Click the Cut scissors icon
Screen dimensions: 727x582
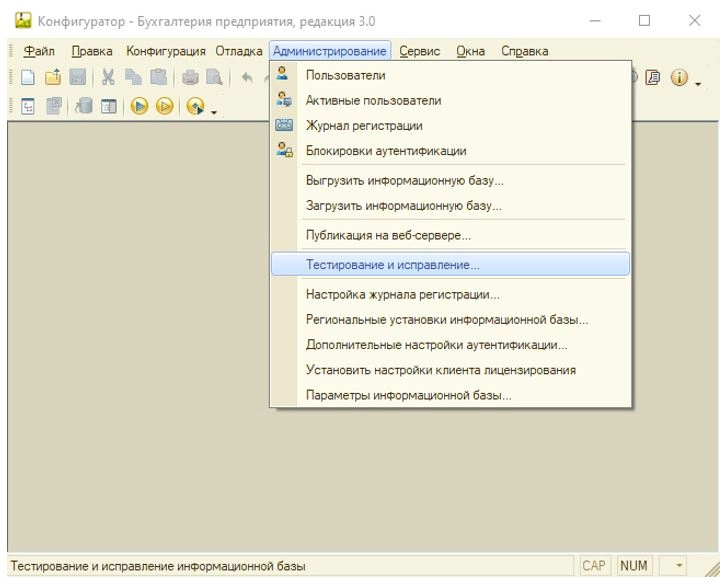pos(108,77)
